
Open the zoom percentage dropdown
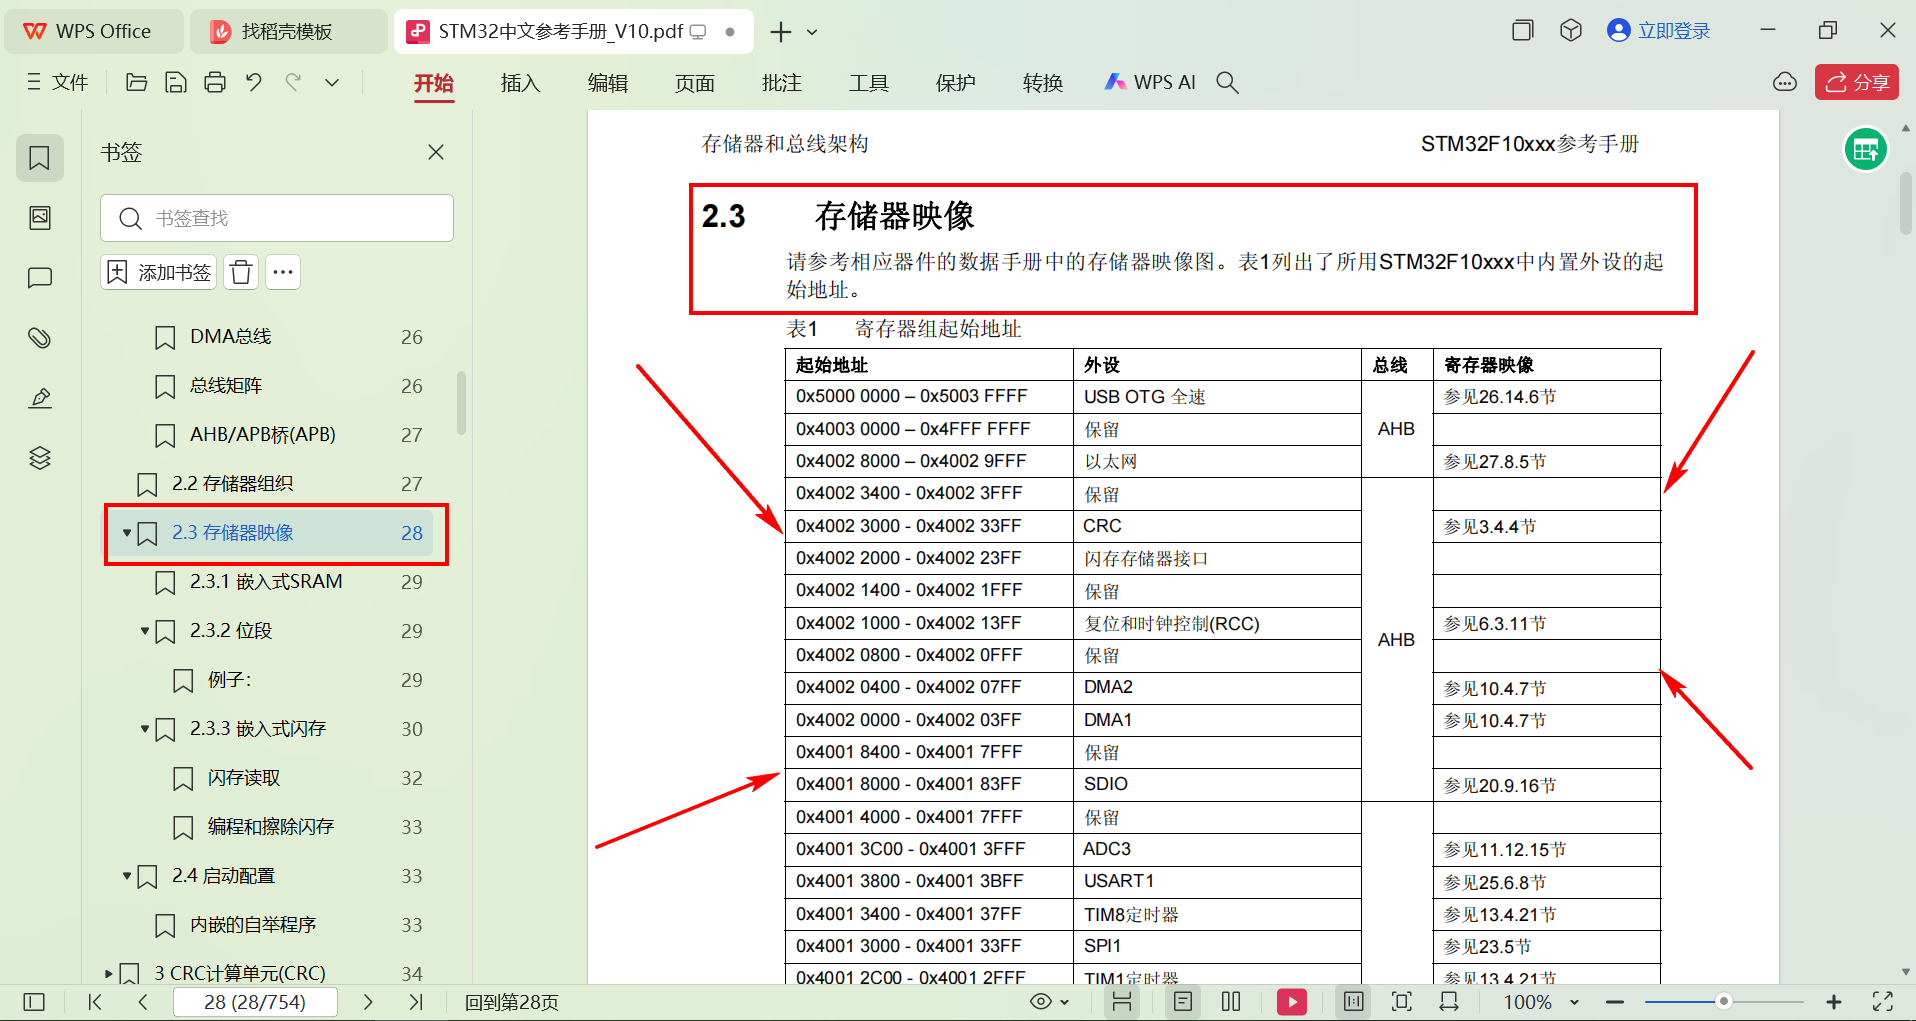(x=1574, y=1002)
